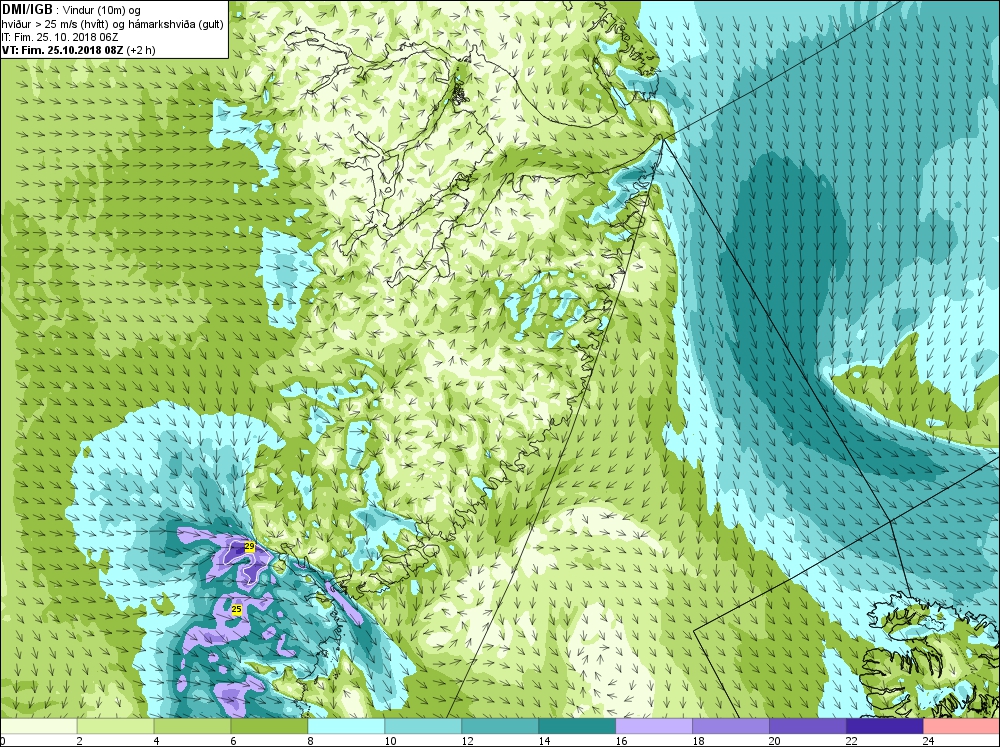
Task: Click the legend value 18
Action: point(698,741)
